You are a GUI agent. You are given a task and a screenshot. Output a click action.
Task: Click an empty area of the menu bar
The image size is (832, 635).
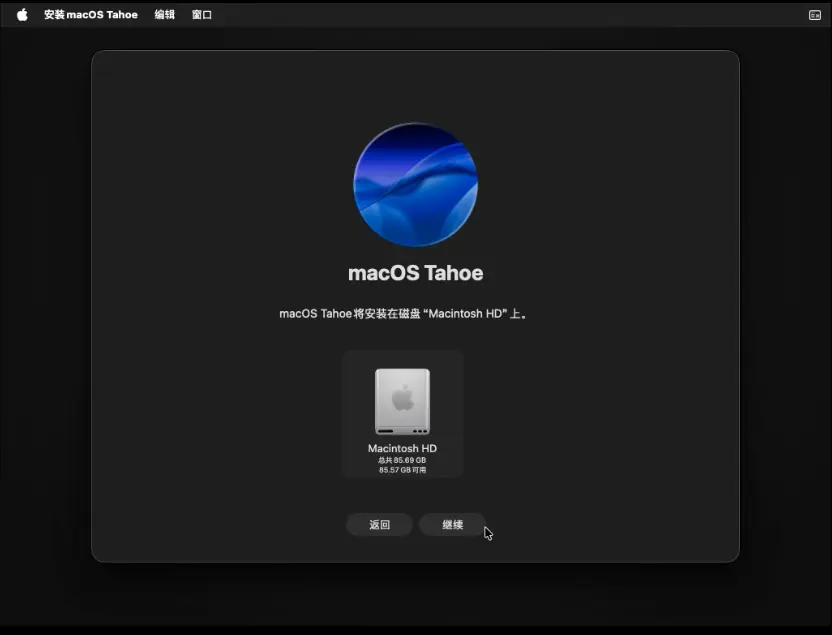tap(500, 15)
